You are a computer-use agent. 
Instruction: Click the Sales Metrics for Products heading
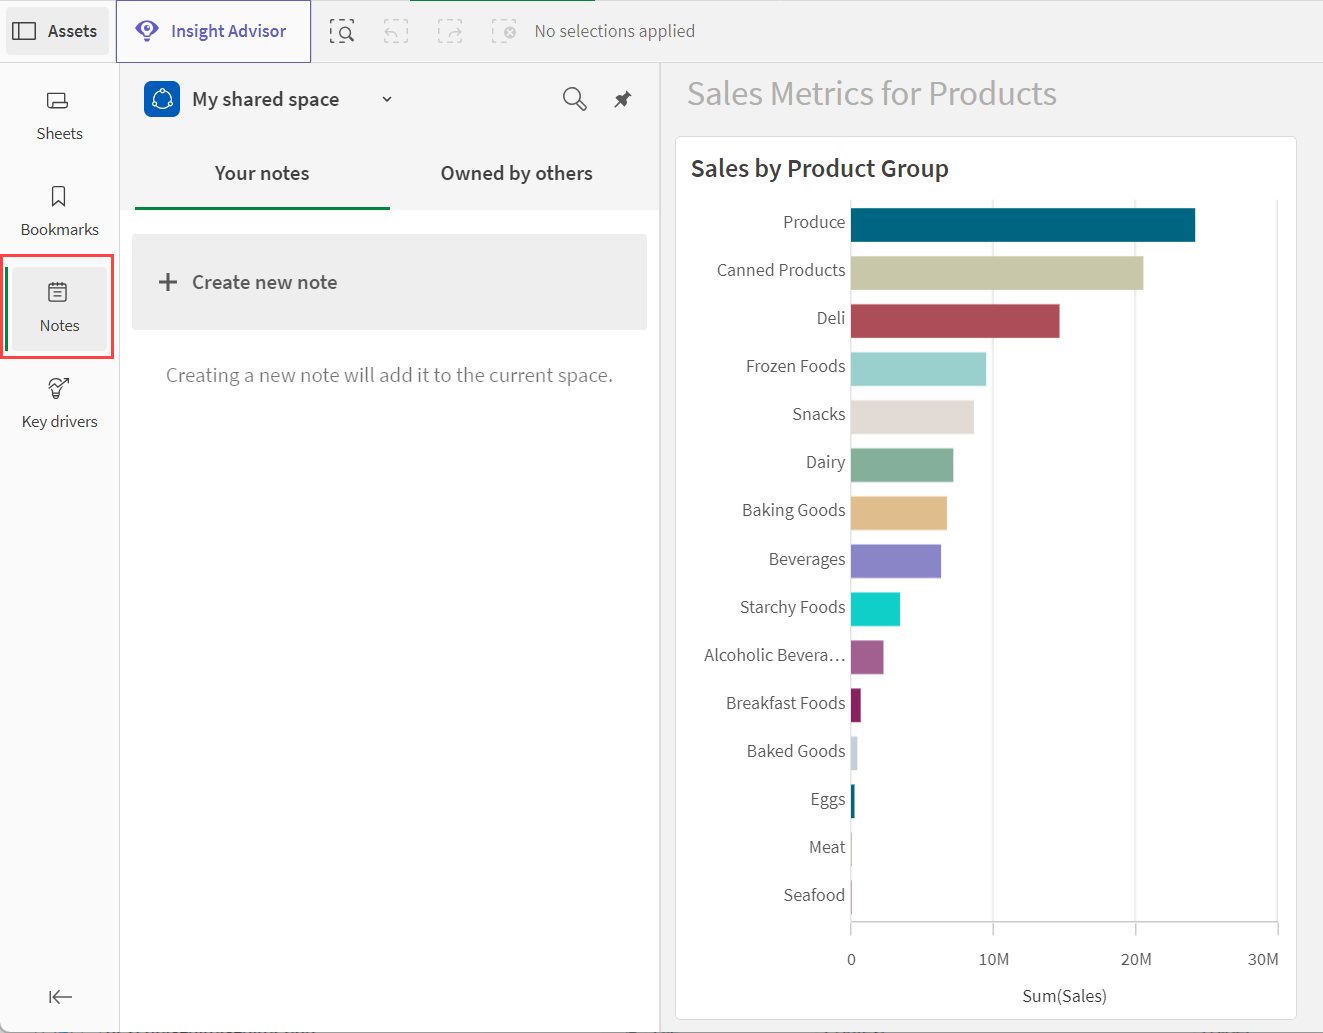[x=871, y=93]
